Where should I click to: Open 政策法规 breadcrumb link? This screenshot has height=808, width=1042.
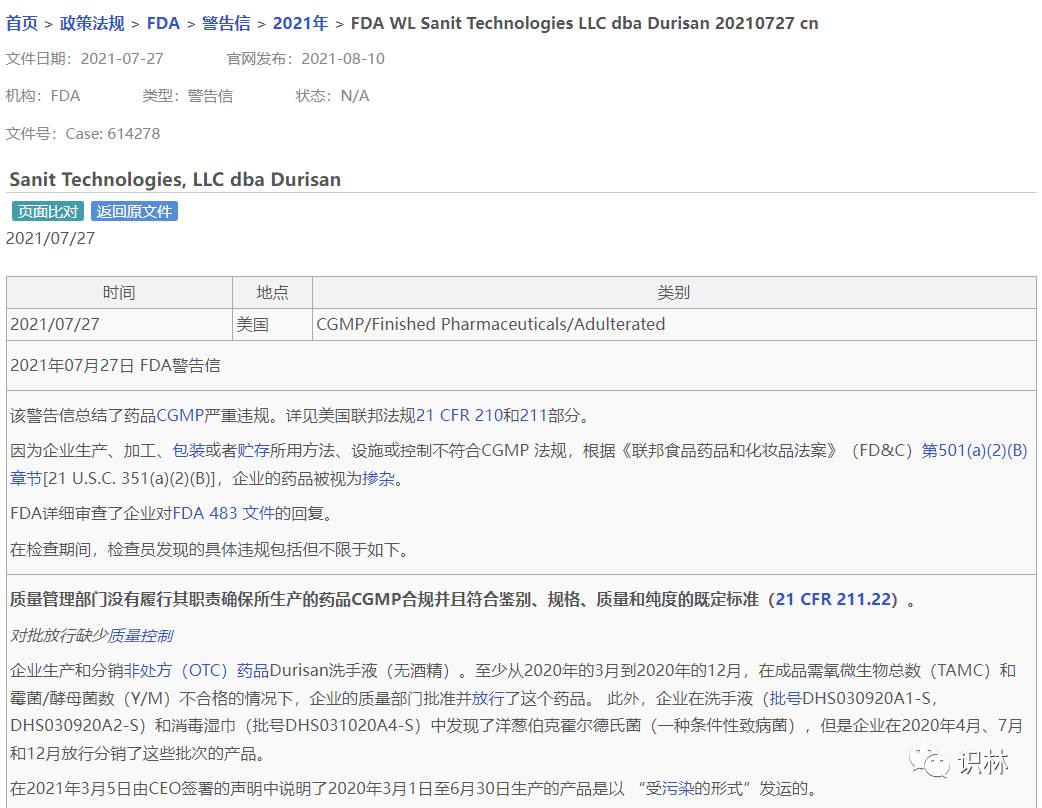pos(92,23)
